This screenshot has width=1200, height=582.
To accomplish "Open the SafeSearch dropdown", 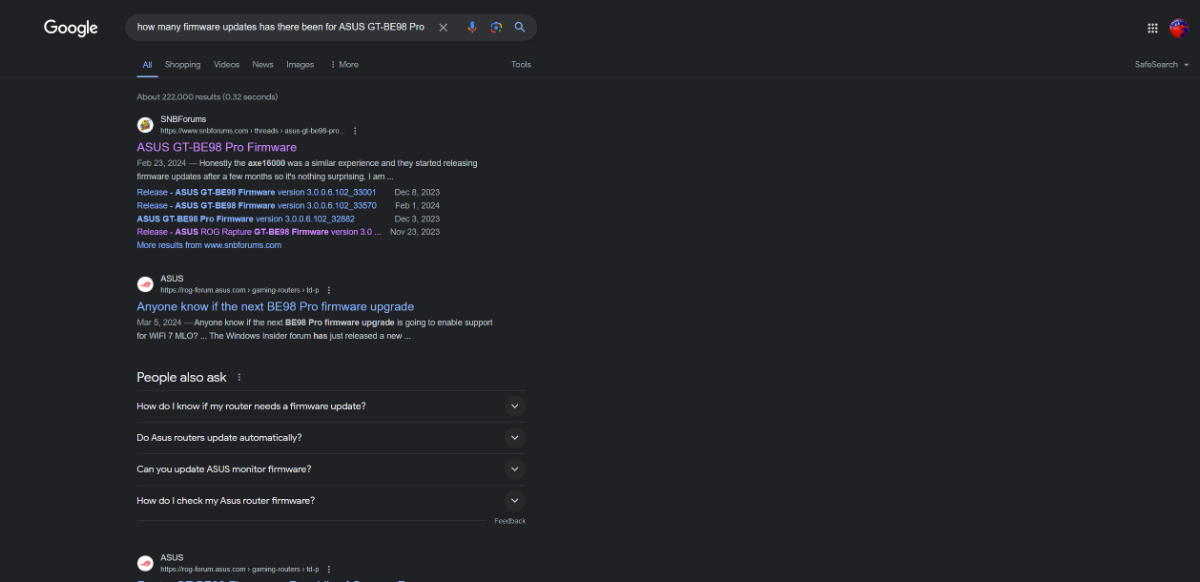I will point(1162,65).
